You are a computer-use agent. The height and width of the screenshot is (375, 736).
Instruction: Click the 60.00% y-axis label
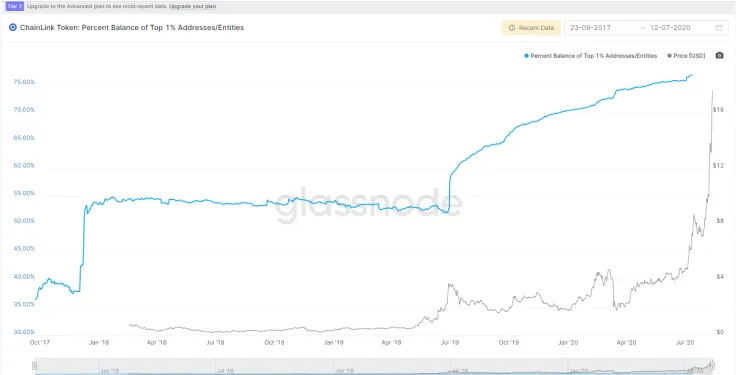click(24, 166)
